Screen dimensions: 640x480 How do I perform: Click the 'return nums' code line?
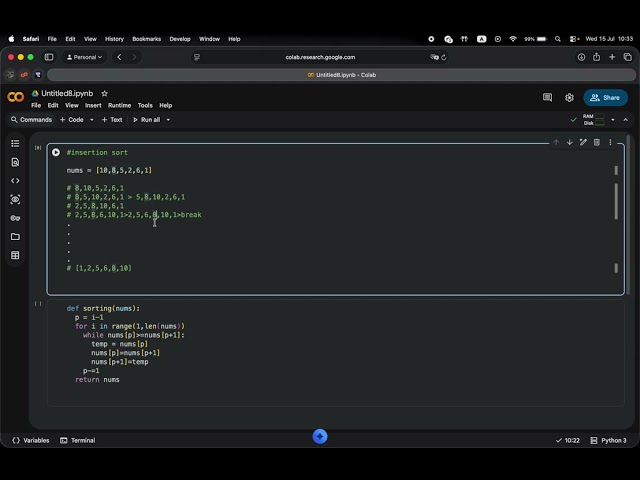point(97,380)
